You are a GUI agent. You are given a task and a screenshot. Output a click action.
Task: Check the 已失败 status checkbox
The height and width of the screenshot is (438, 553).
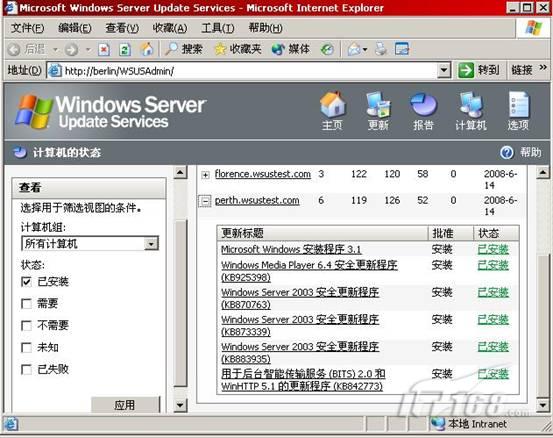point(26,369)
